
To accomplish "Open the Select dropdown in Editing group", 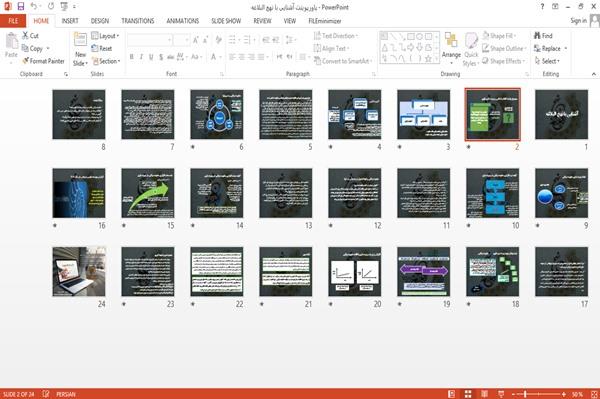I will [547, 61].
